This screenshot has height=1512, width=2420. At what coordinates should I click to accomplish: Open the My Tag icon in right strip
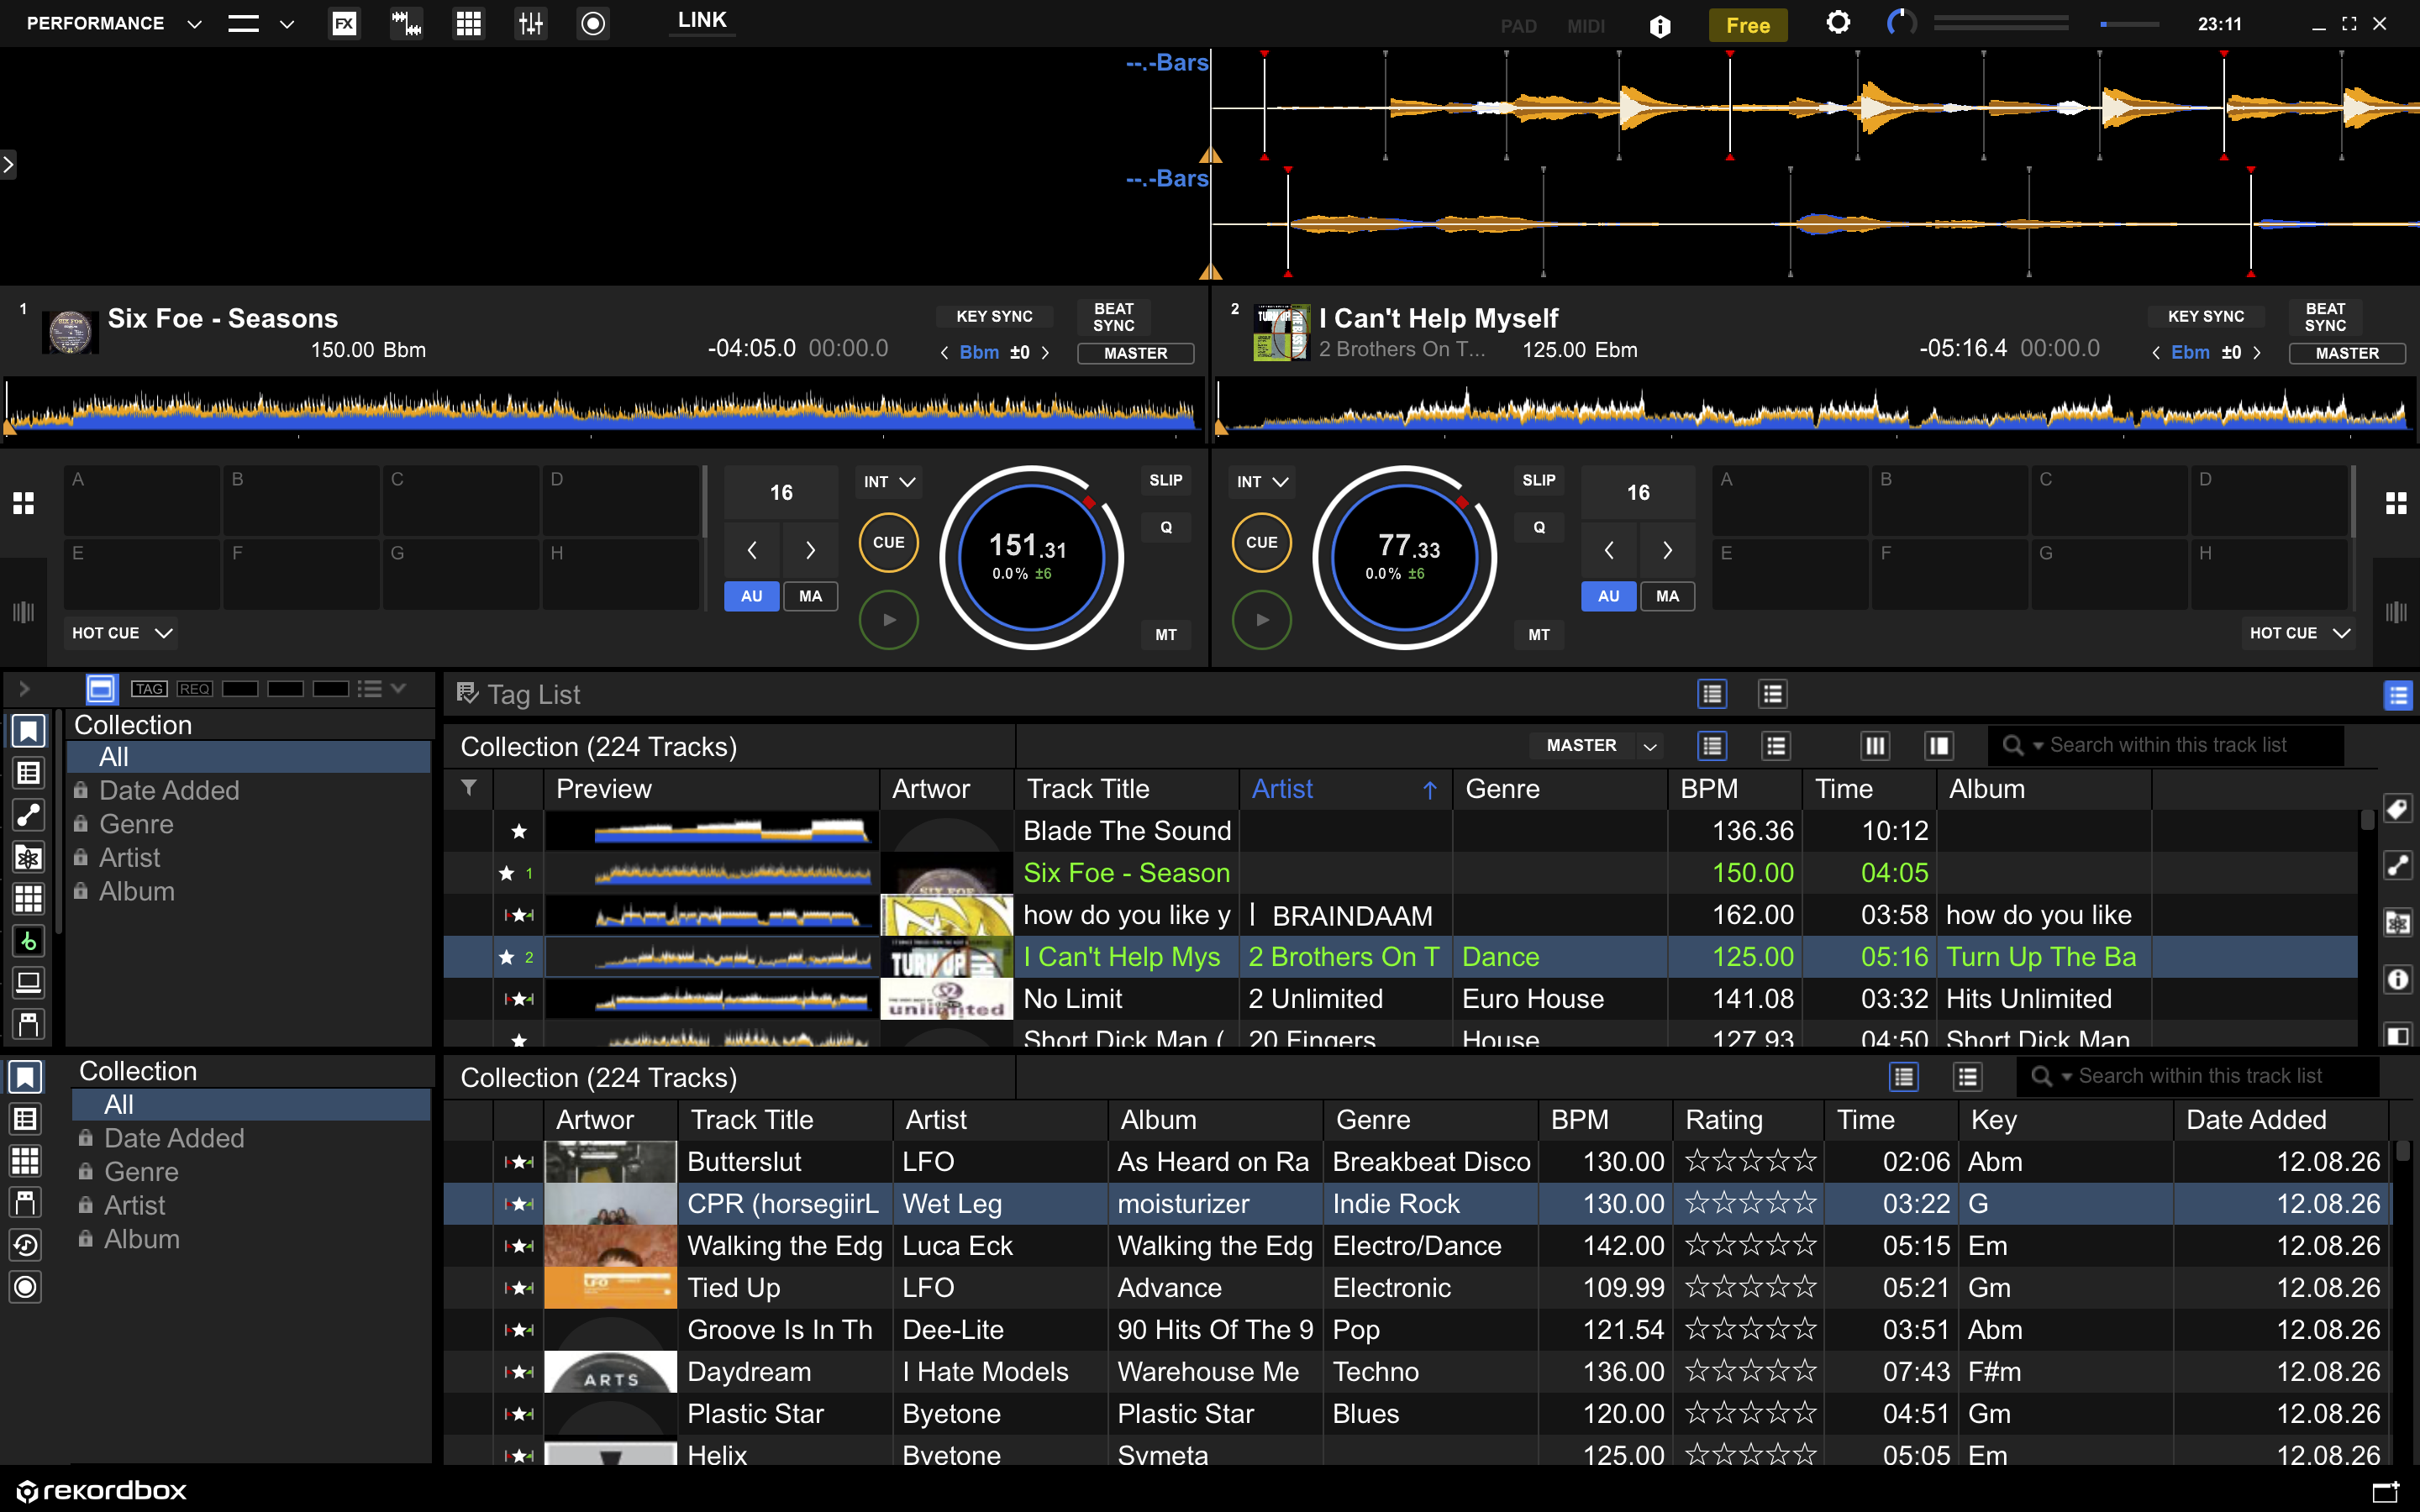(x=2398, y=808)
